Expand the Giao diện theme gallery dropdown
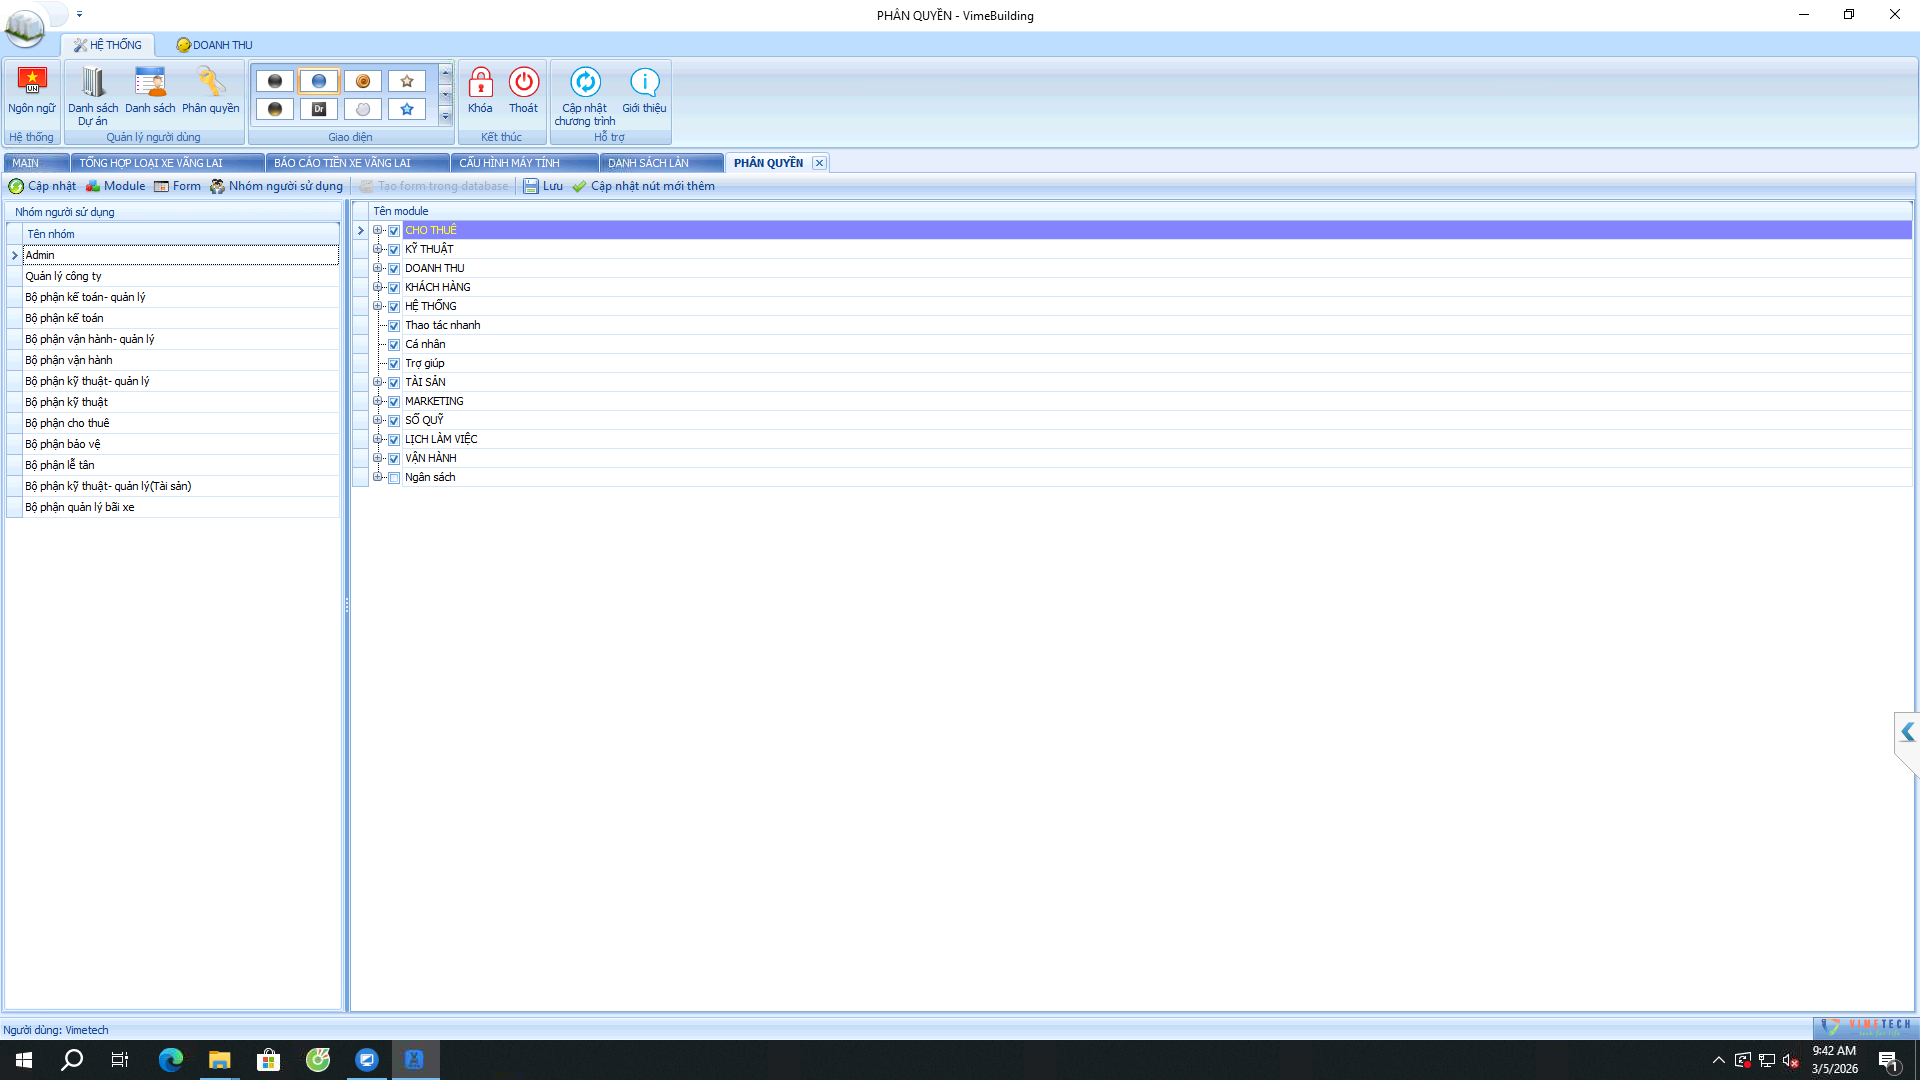1920x1080 pixels. 446,117
